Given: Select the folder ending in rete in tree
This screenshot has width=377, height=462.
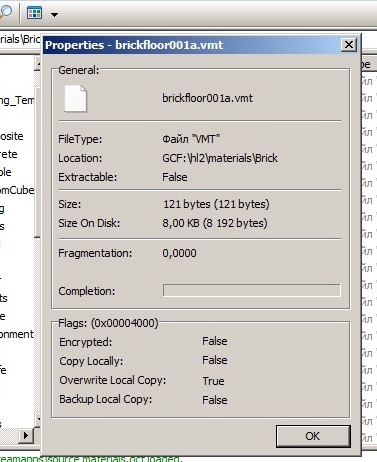Looking at the screenshot, I should (x=9, y=154).
